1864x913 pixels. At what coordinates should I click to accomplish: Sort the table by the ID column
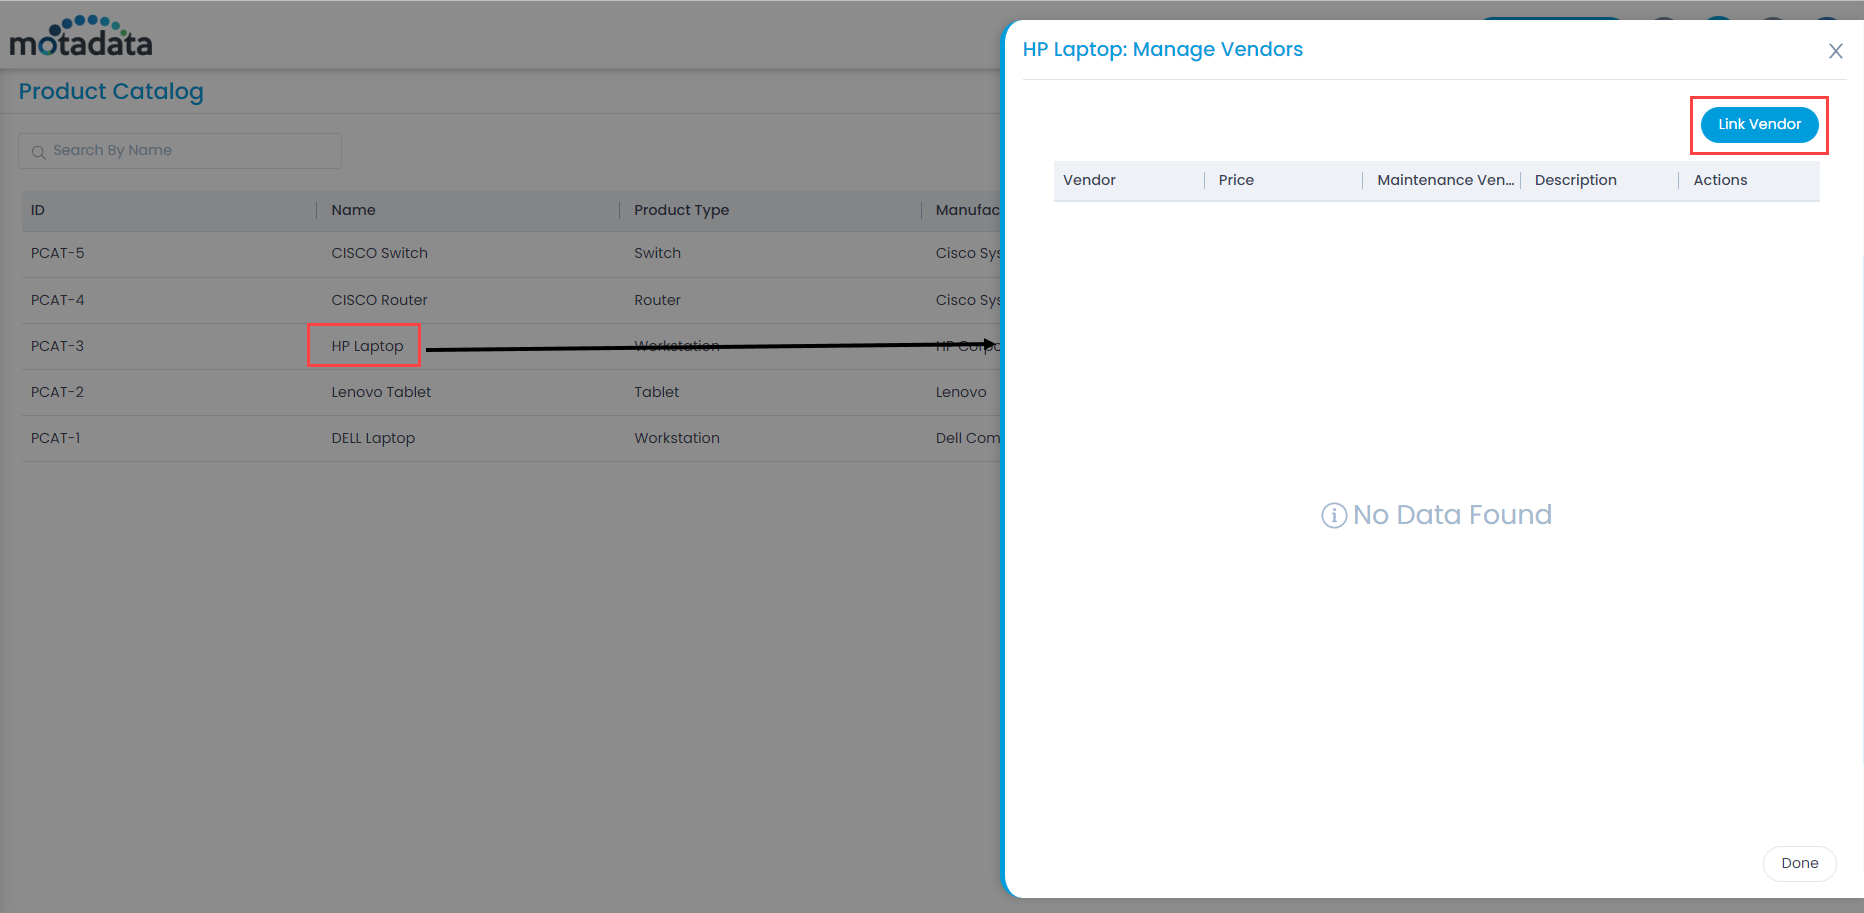(x=38, y=210)
